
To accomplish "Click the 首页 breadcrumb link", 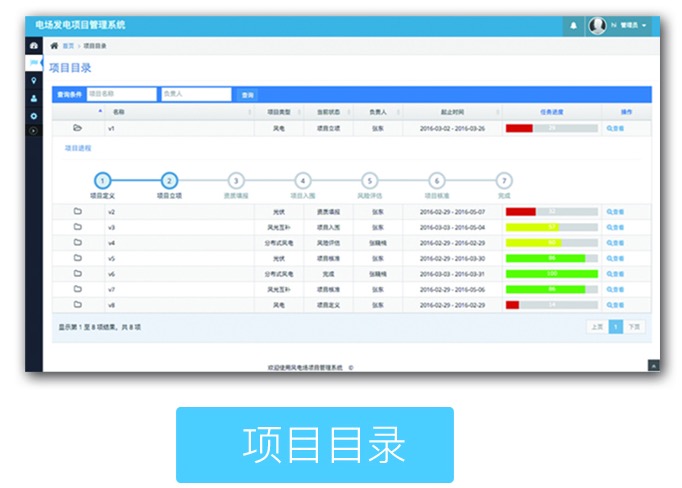I will tap(68, 46).
